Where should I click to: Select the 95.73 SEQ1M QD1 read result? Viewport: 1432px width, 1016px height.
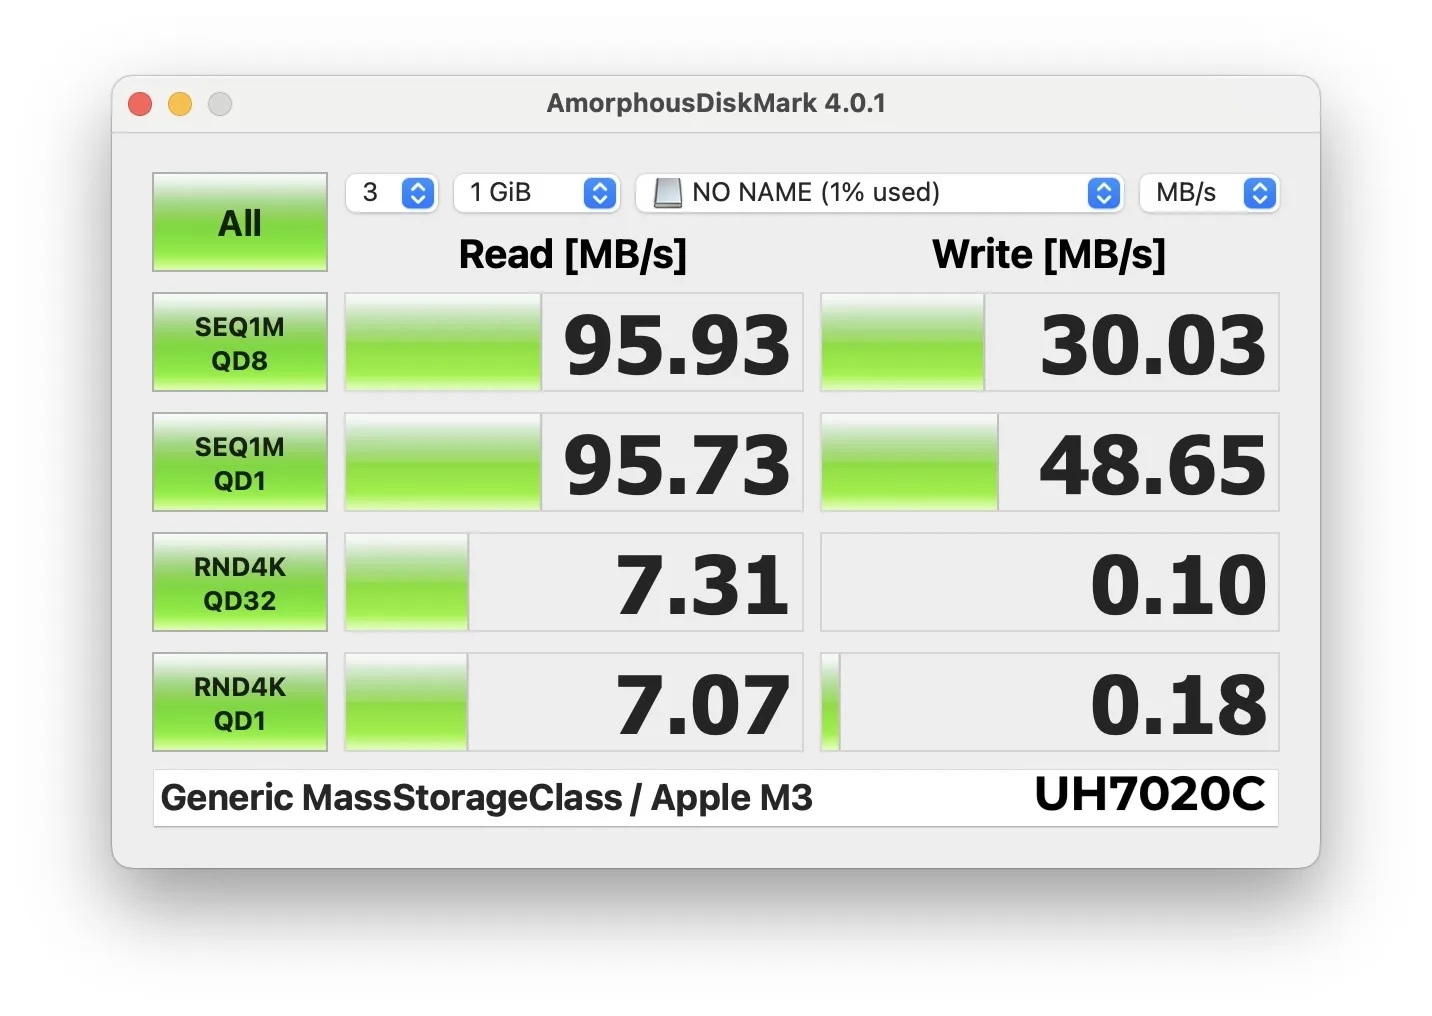[x=574, y=462]
